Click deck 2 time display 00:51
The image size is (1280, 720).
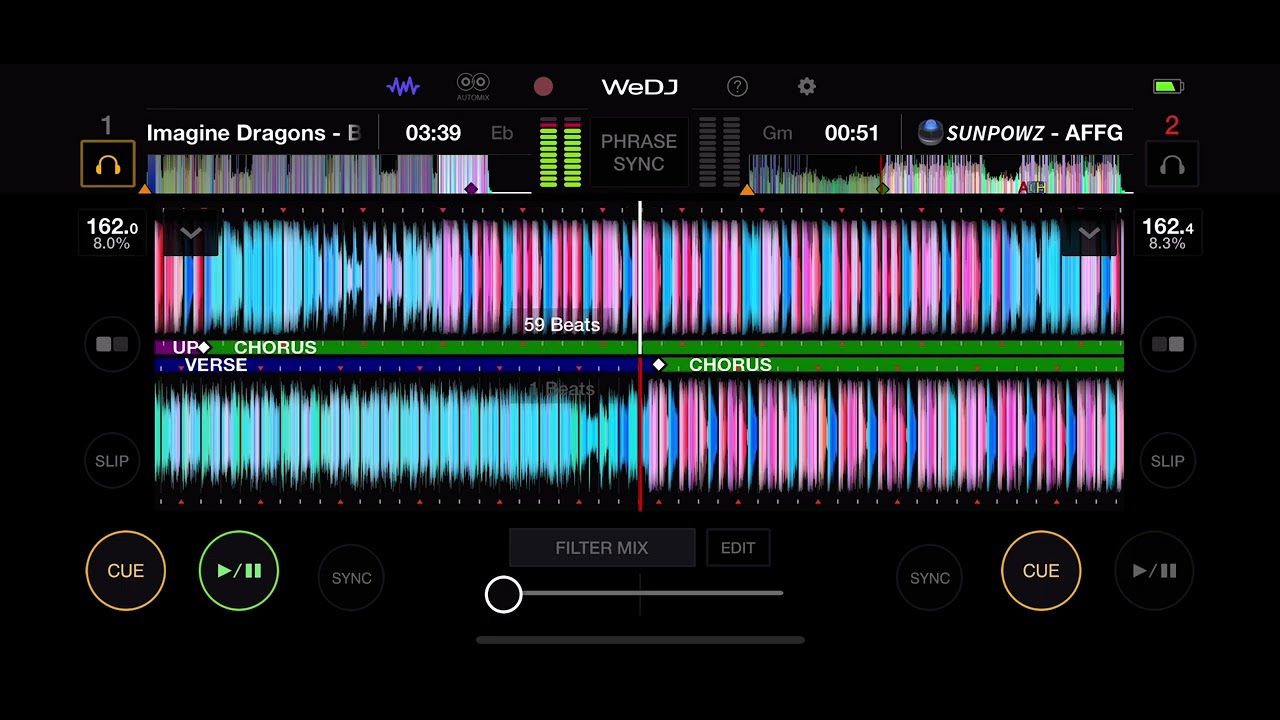(852, 133)
